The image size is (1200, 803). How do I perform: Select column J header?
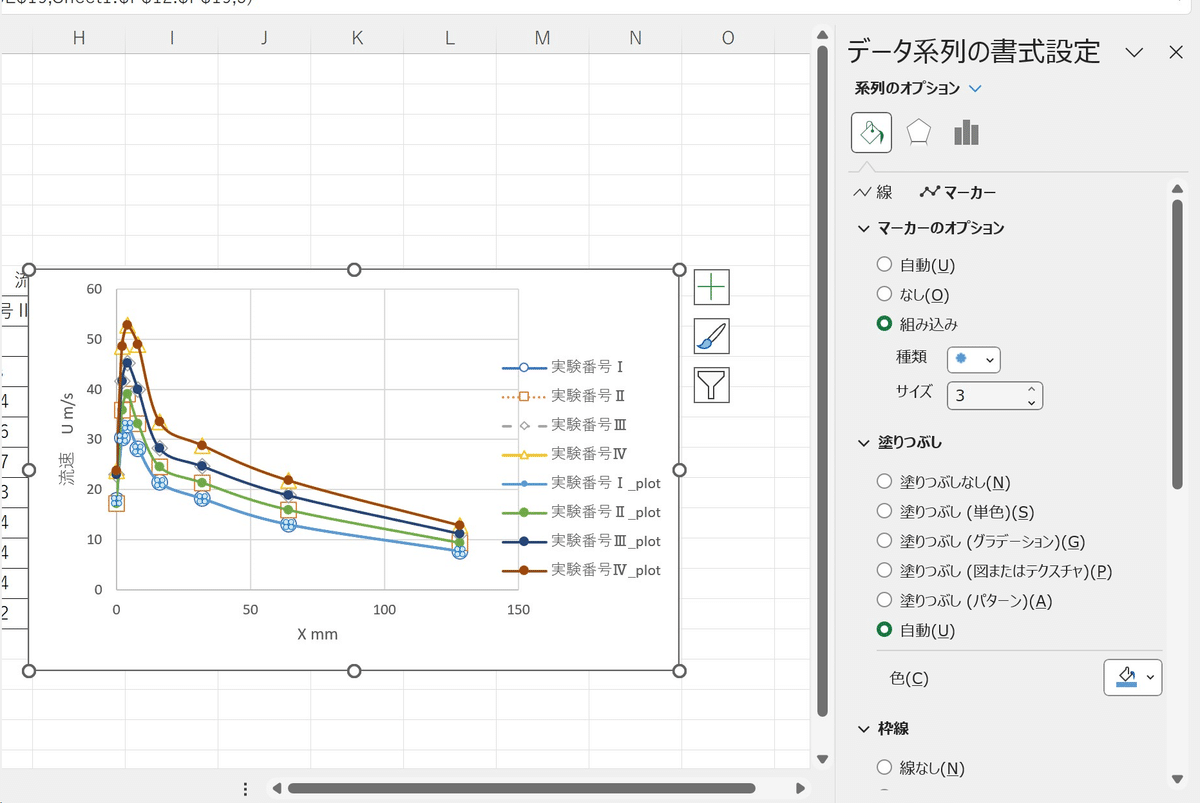tap(264, 38)
